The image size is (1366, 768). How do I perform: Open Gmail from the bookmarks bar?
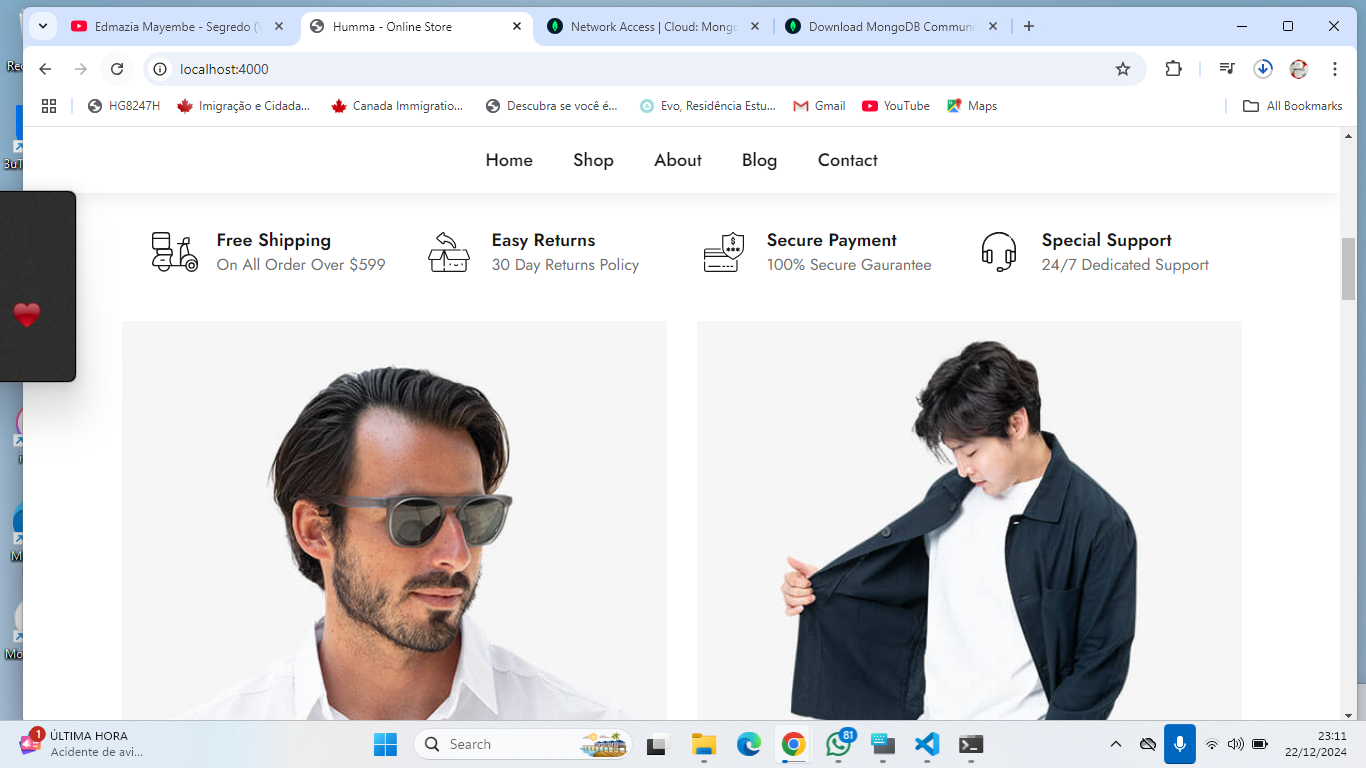click(819, 105)
